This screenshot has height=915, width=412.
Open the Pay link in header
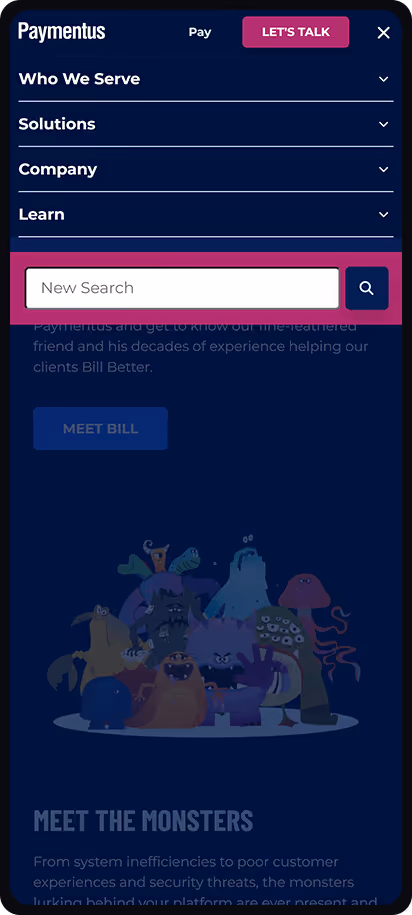(200, 33)
